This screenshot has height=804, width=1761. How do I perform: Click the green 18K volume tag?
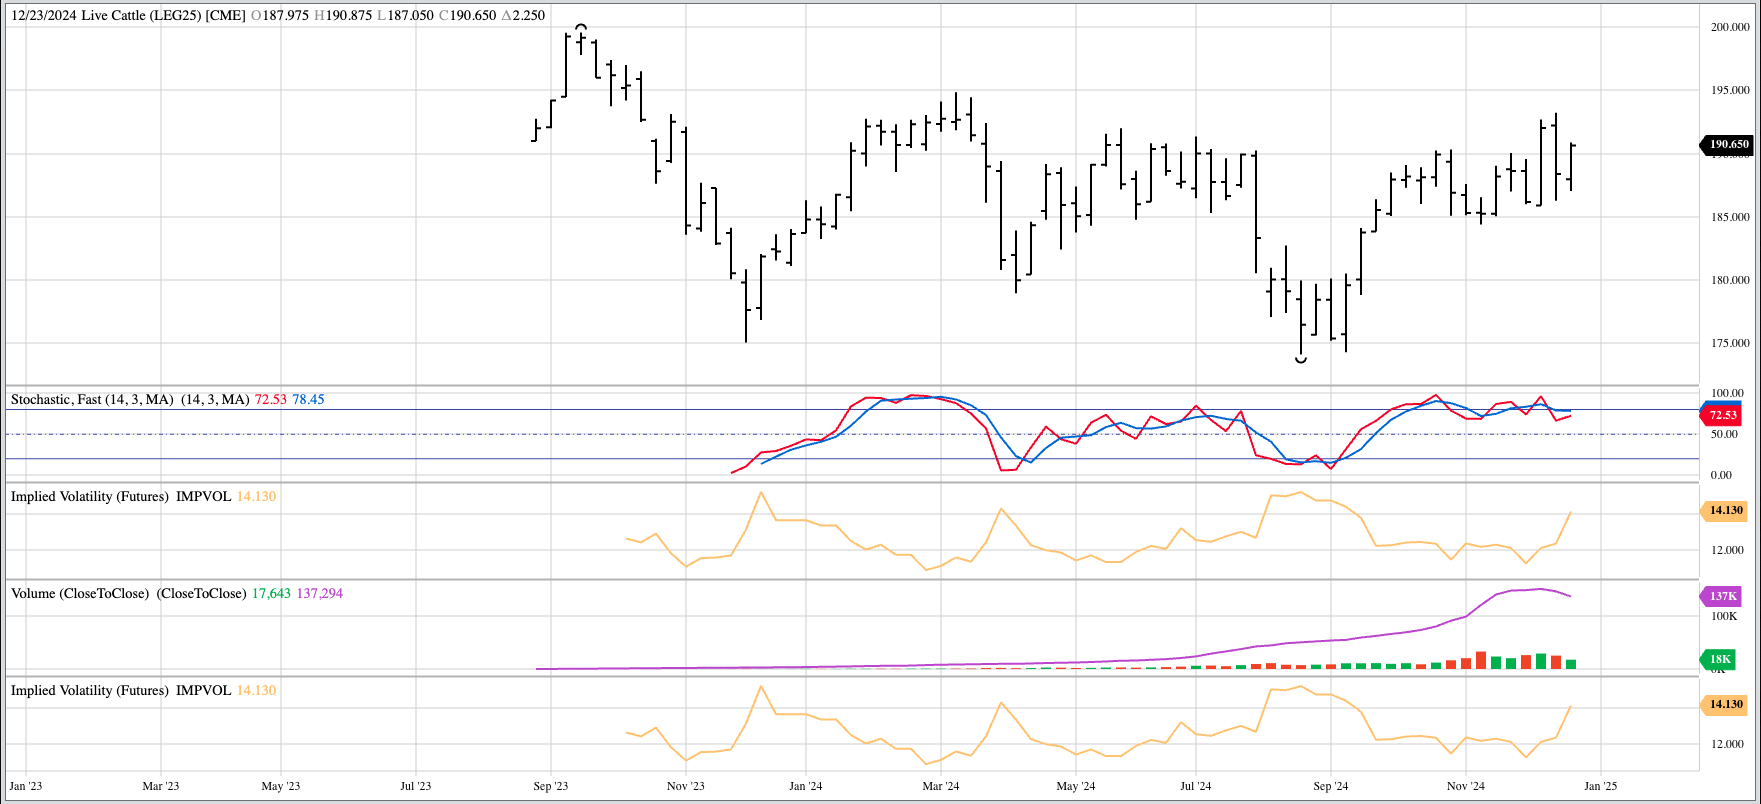click(1720, 659)
